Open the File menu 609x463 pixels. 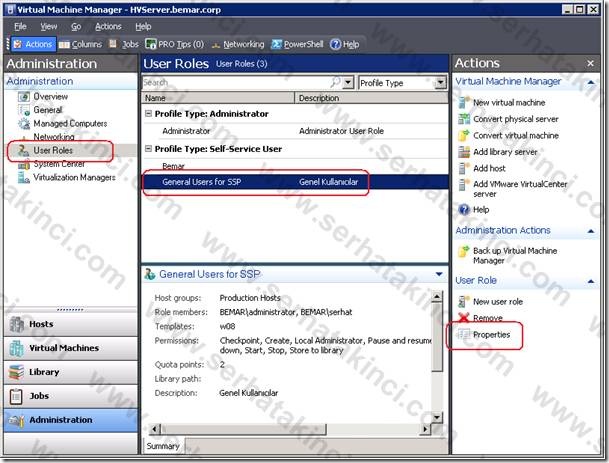tap(20, 26)
